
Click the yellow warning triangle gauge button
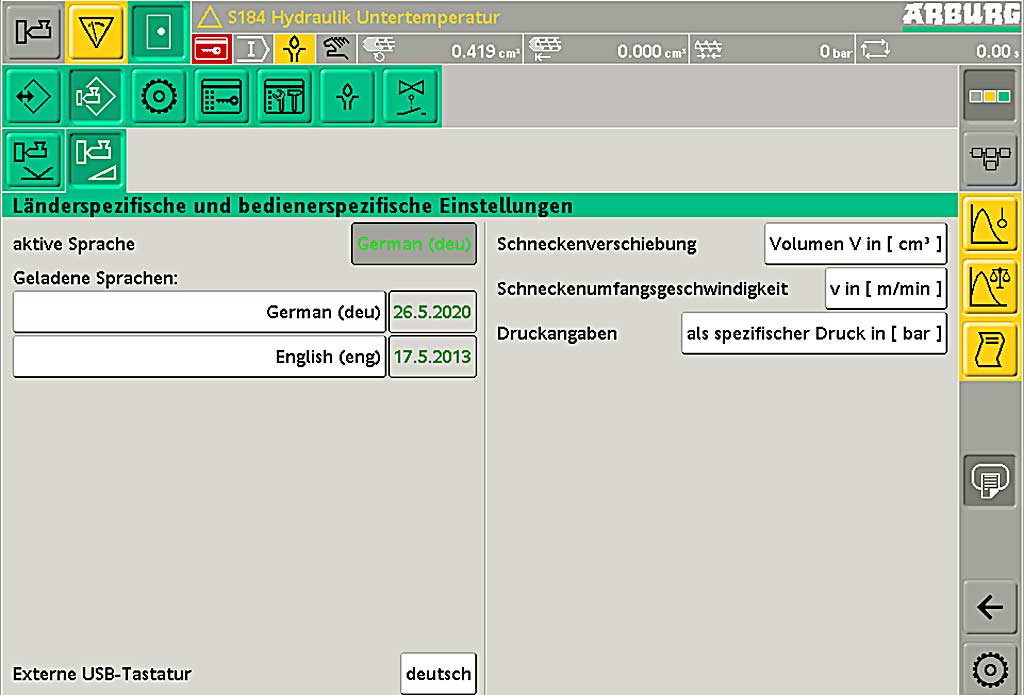tap(96, 32)
